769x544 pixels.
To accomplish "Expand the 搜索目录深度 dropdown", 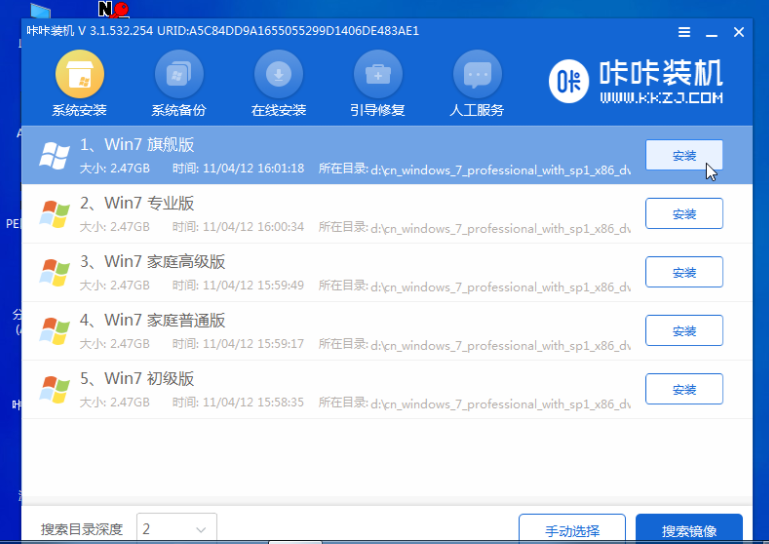I will coord(176,528).
